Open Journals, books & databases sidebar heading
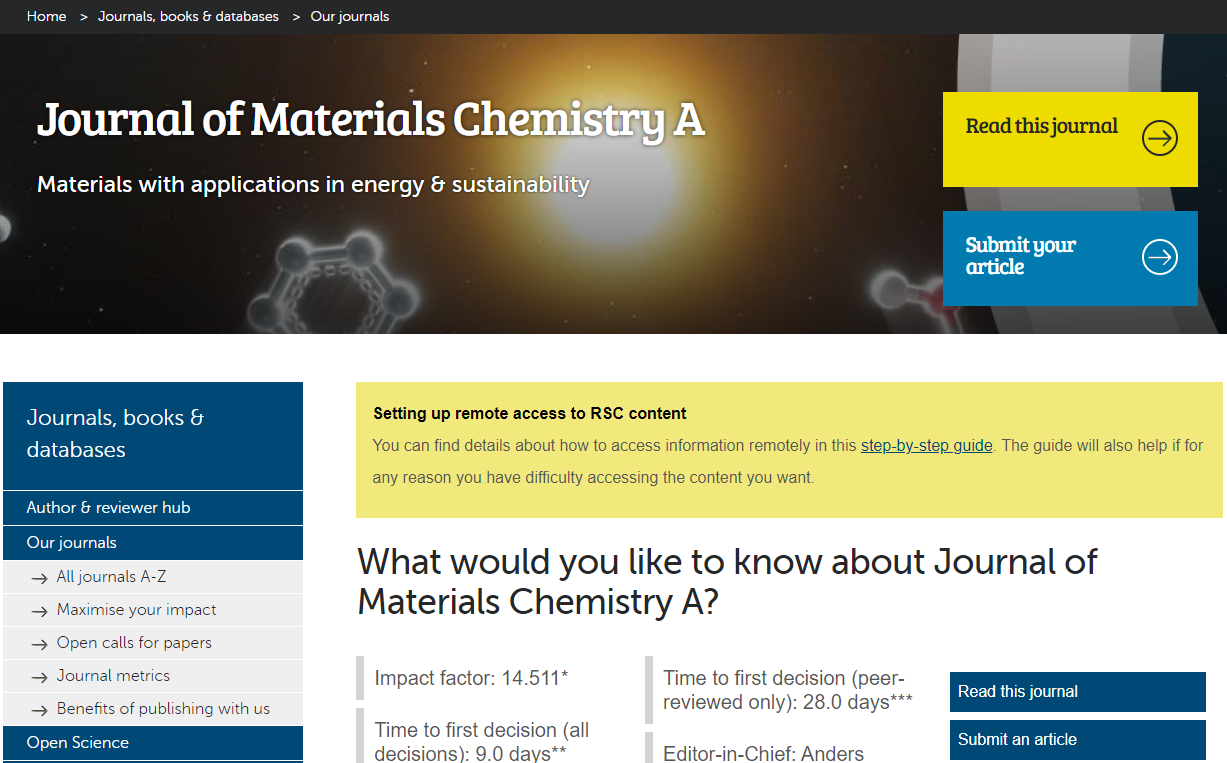Screen dimensions: 1227x763 (153, 436)
